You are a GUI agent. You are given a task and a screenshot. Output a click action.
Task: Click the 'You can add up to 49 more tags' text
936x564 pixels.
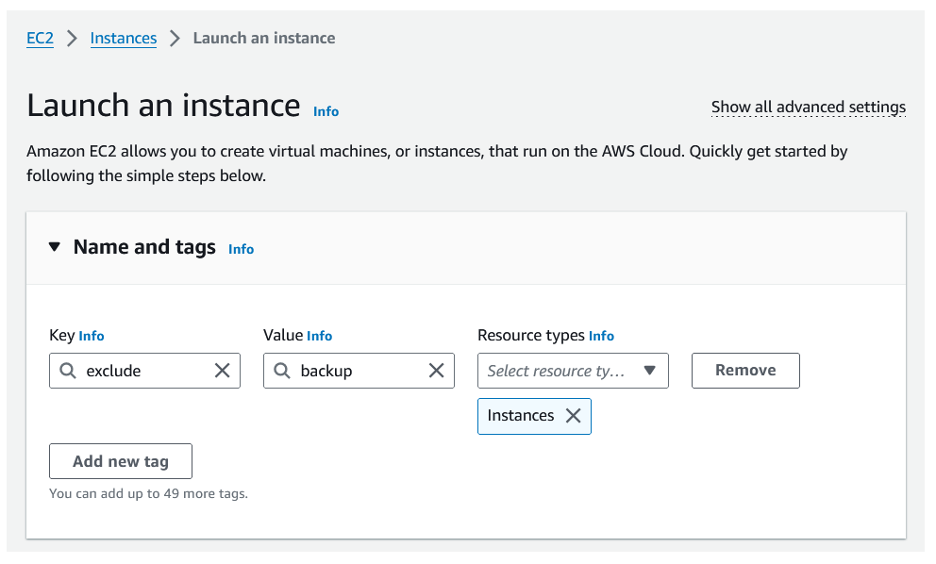coord(148,494)
